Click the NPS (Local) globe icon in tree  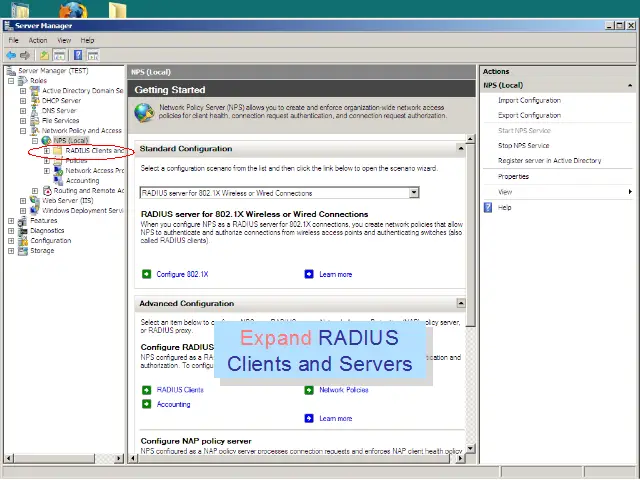[47, 140]
